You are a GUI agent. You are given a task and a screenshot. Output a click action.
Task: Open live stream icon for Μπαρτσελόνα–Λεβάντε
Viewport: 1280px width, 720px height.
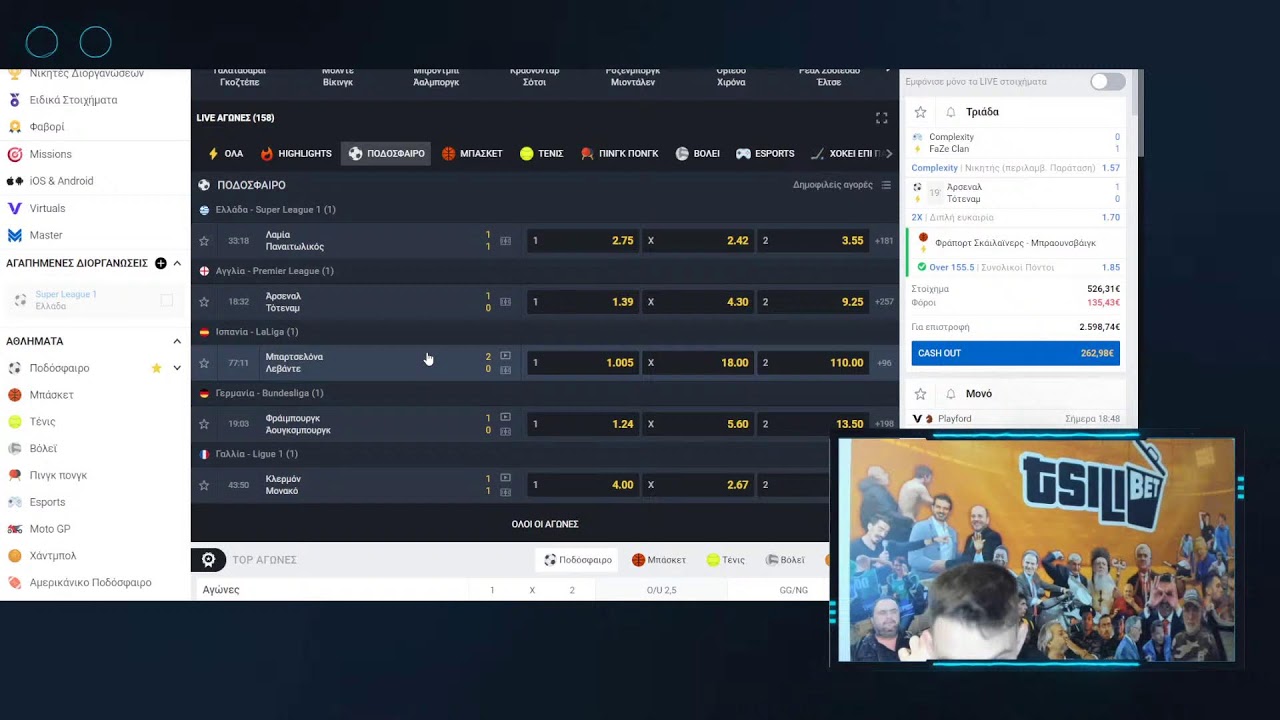[505, 356]
